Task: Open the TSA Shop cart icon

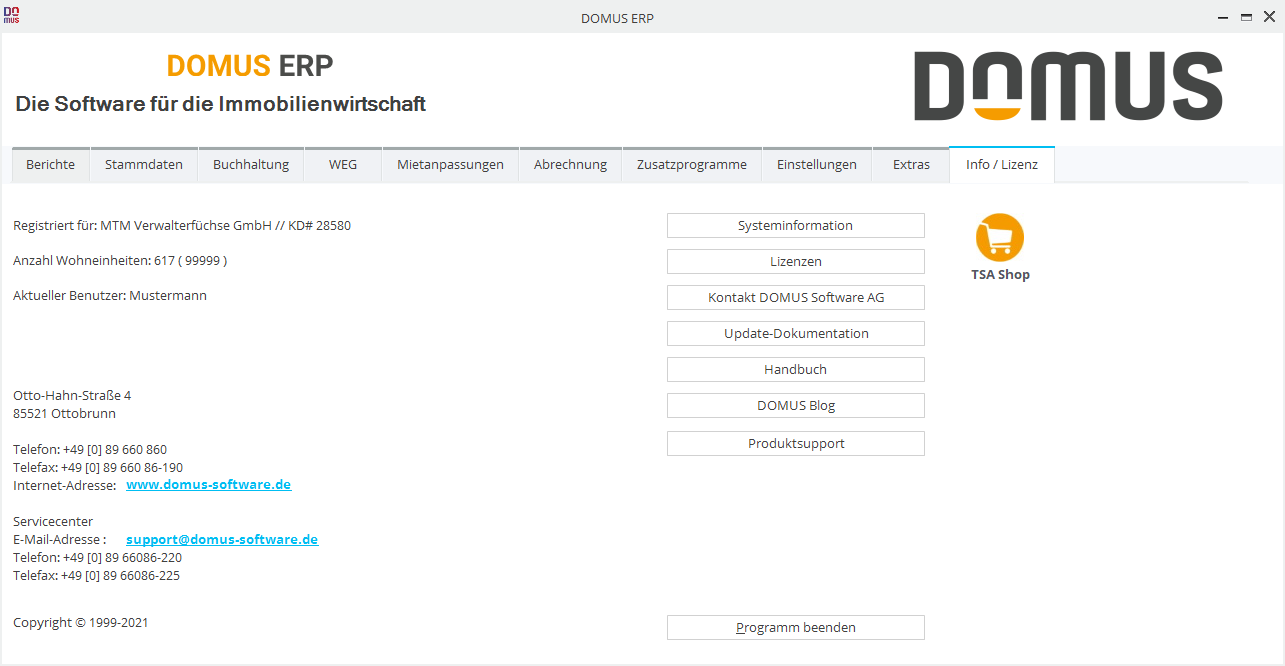Action: (1000, 238)
